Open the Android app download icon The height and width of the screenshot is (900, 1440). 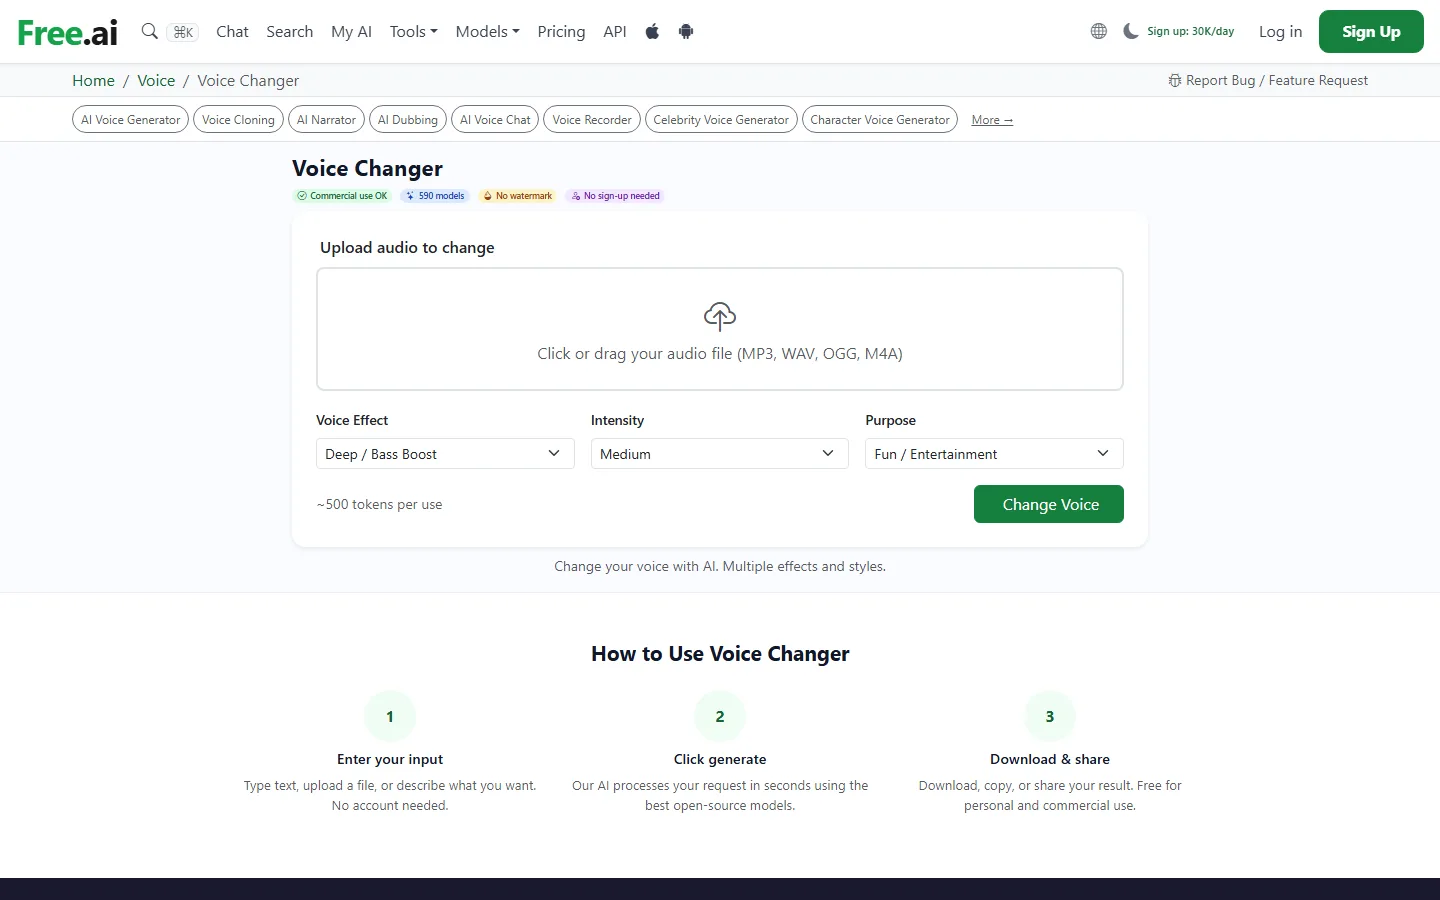point(686,31)
